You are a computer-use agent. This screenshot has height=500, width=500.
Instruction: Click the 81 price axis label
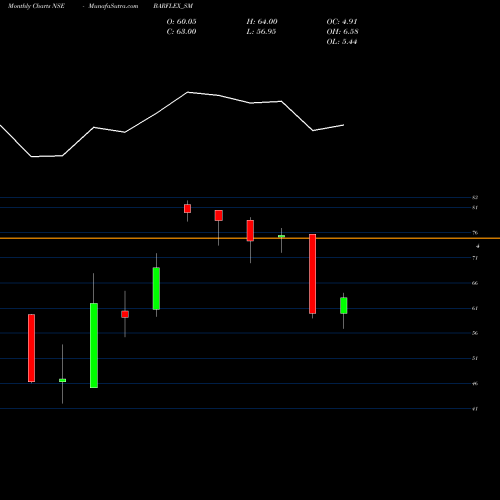475,207
